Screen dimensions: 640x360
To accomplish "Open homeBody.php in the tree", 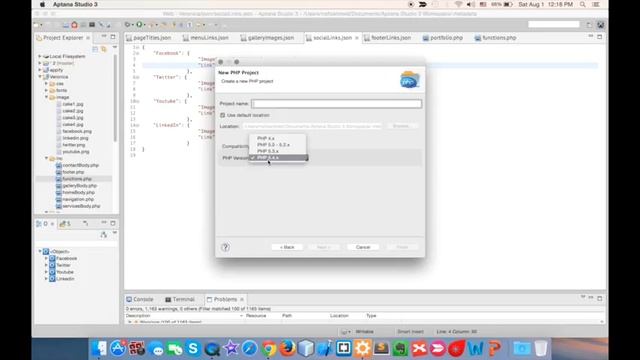I will tap(75, 192).
